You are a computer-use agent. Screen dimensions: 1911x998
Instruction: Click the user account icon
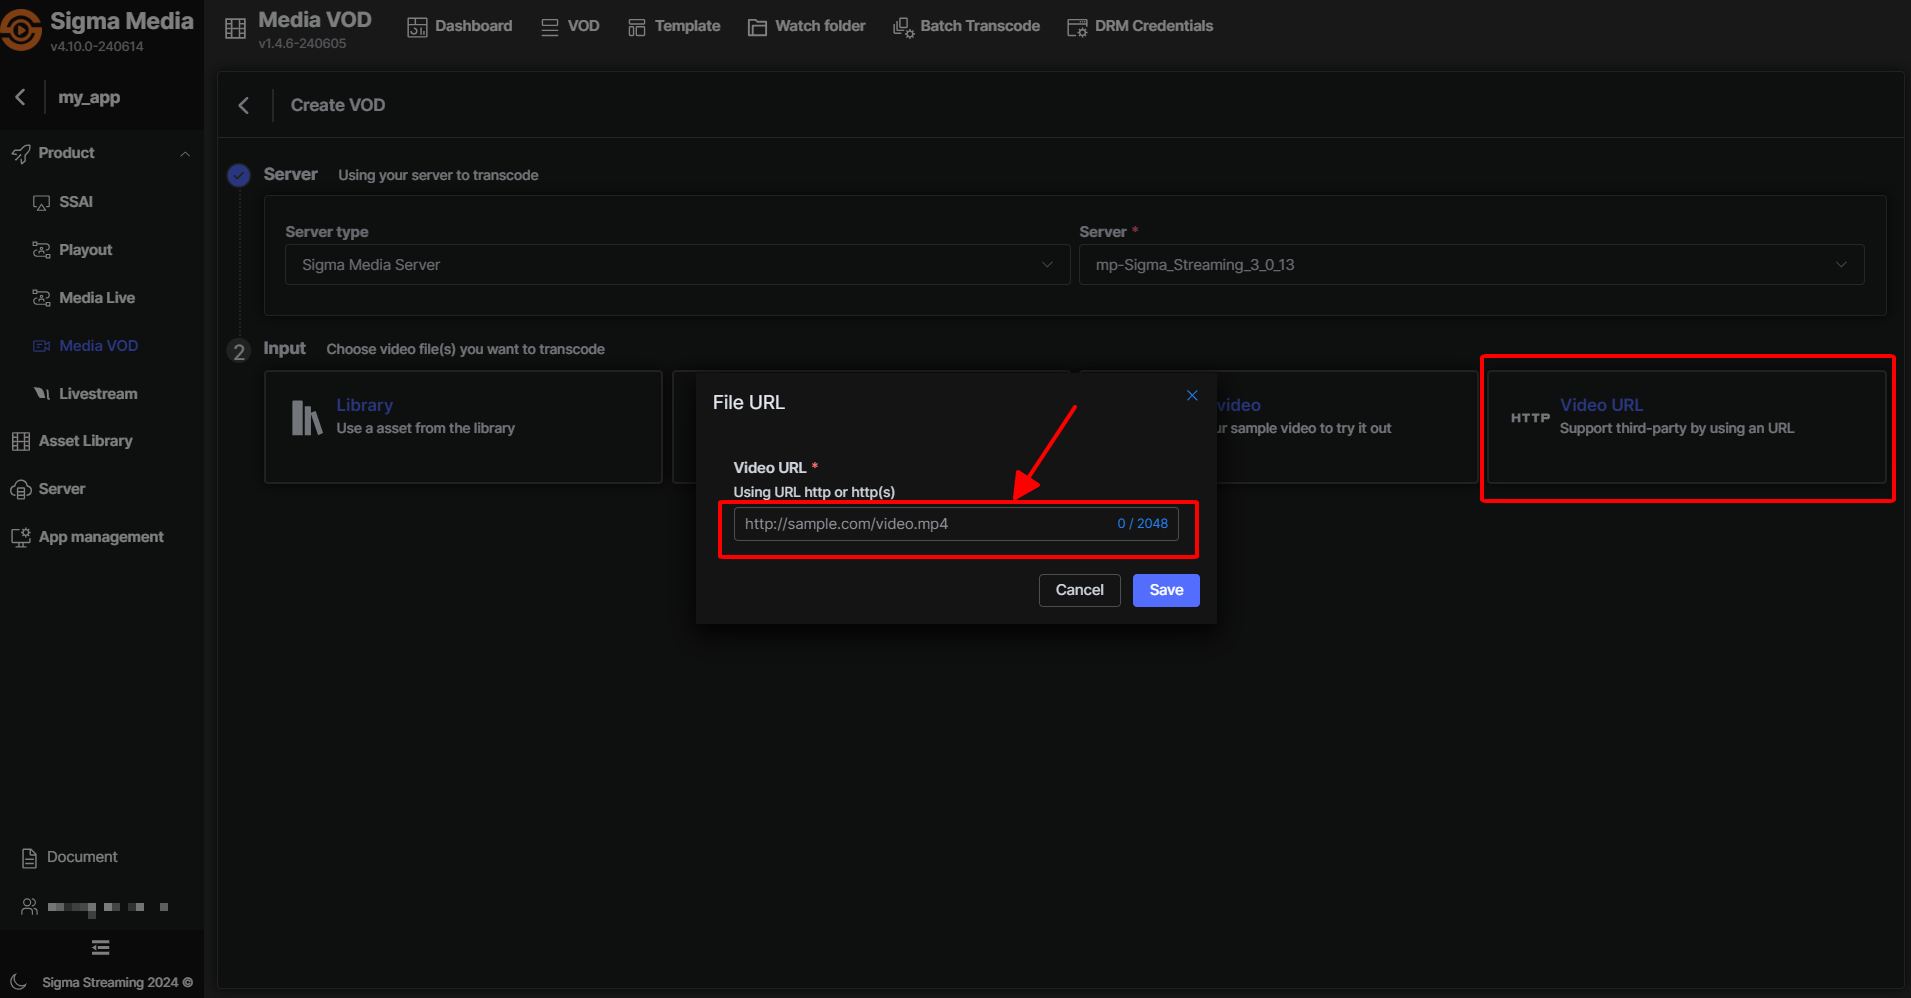(x=29, y=907)
